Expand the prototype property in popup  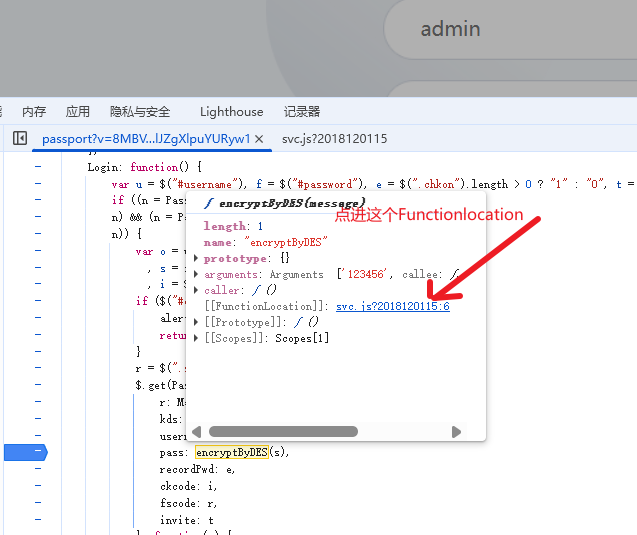pos(196,258)
